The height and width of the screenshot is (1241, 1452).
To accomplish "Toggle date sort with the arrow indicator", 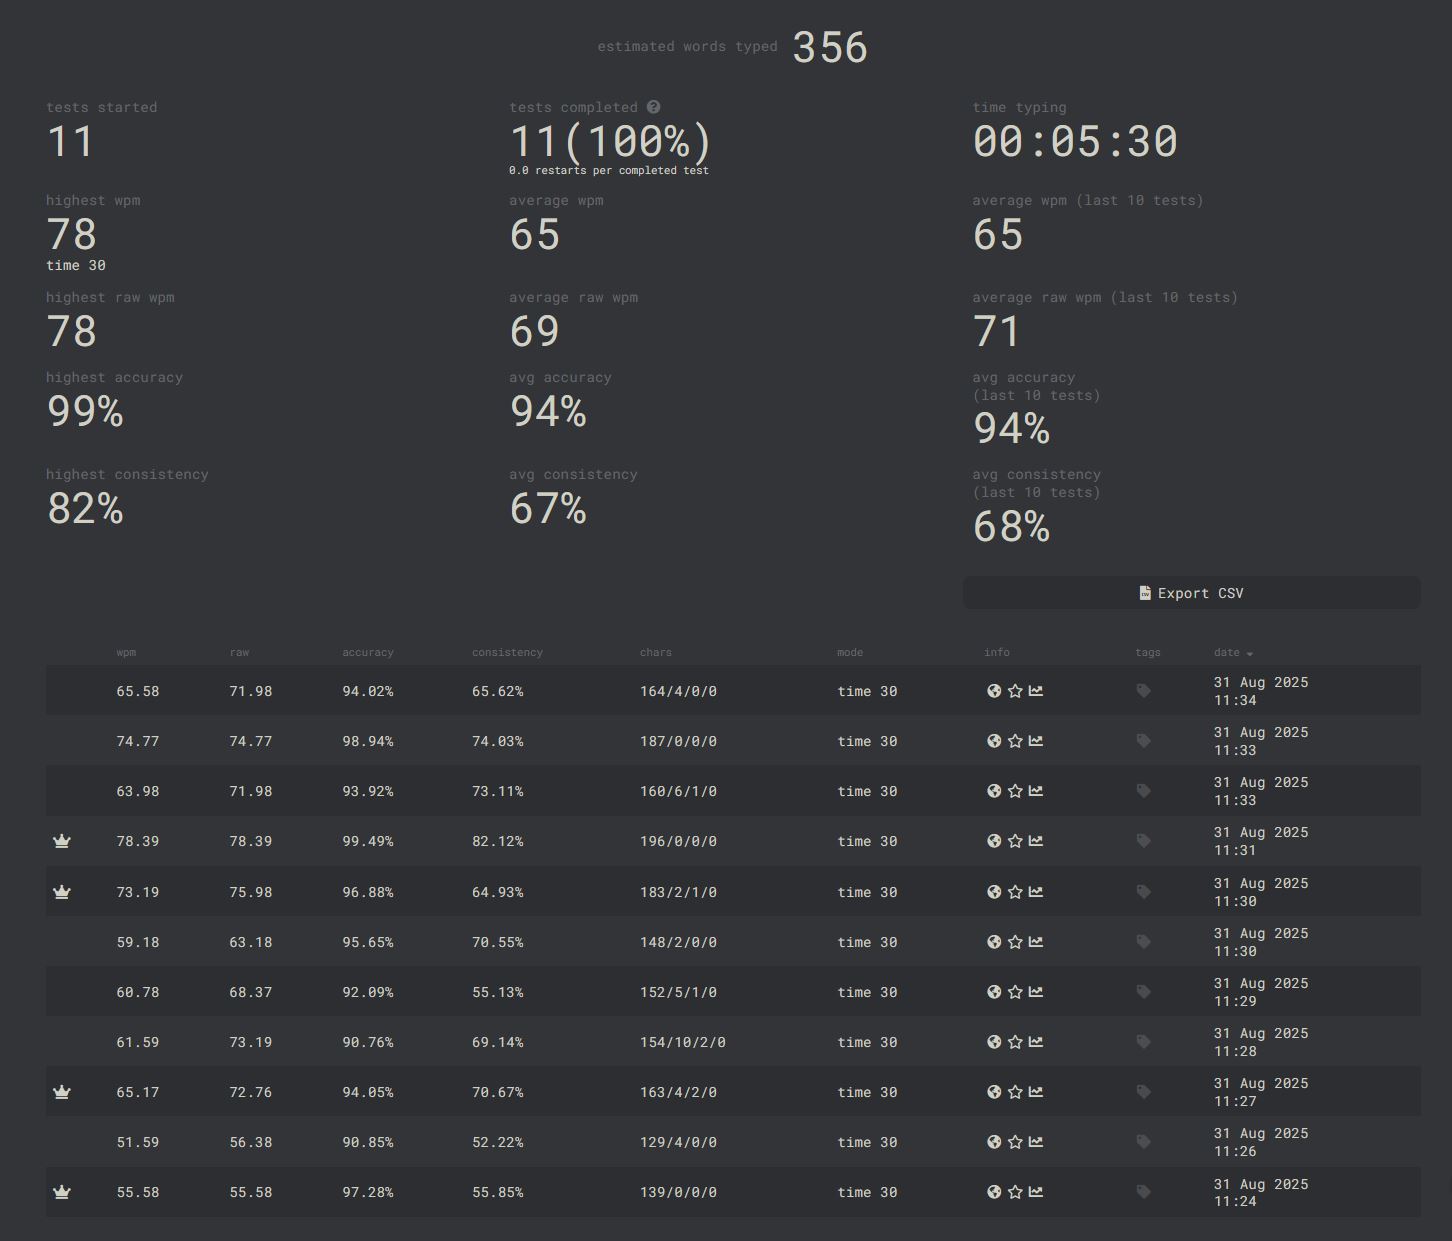I will [1249, 653].
